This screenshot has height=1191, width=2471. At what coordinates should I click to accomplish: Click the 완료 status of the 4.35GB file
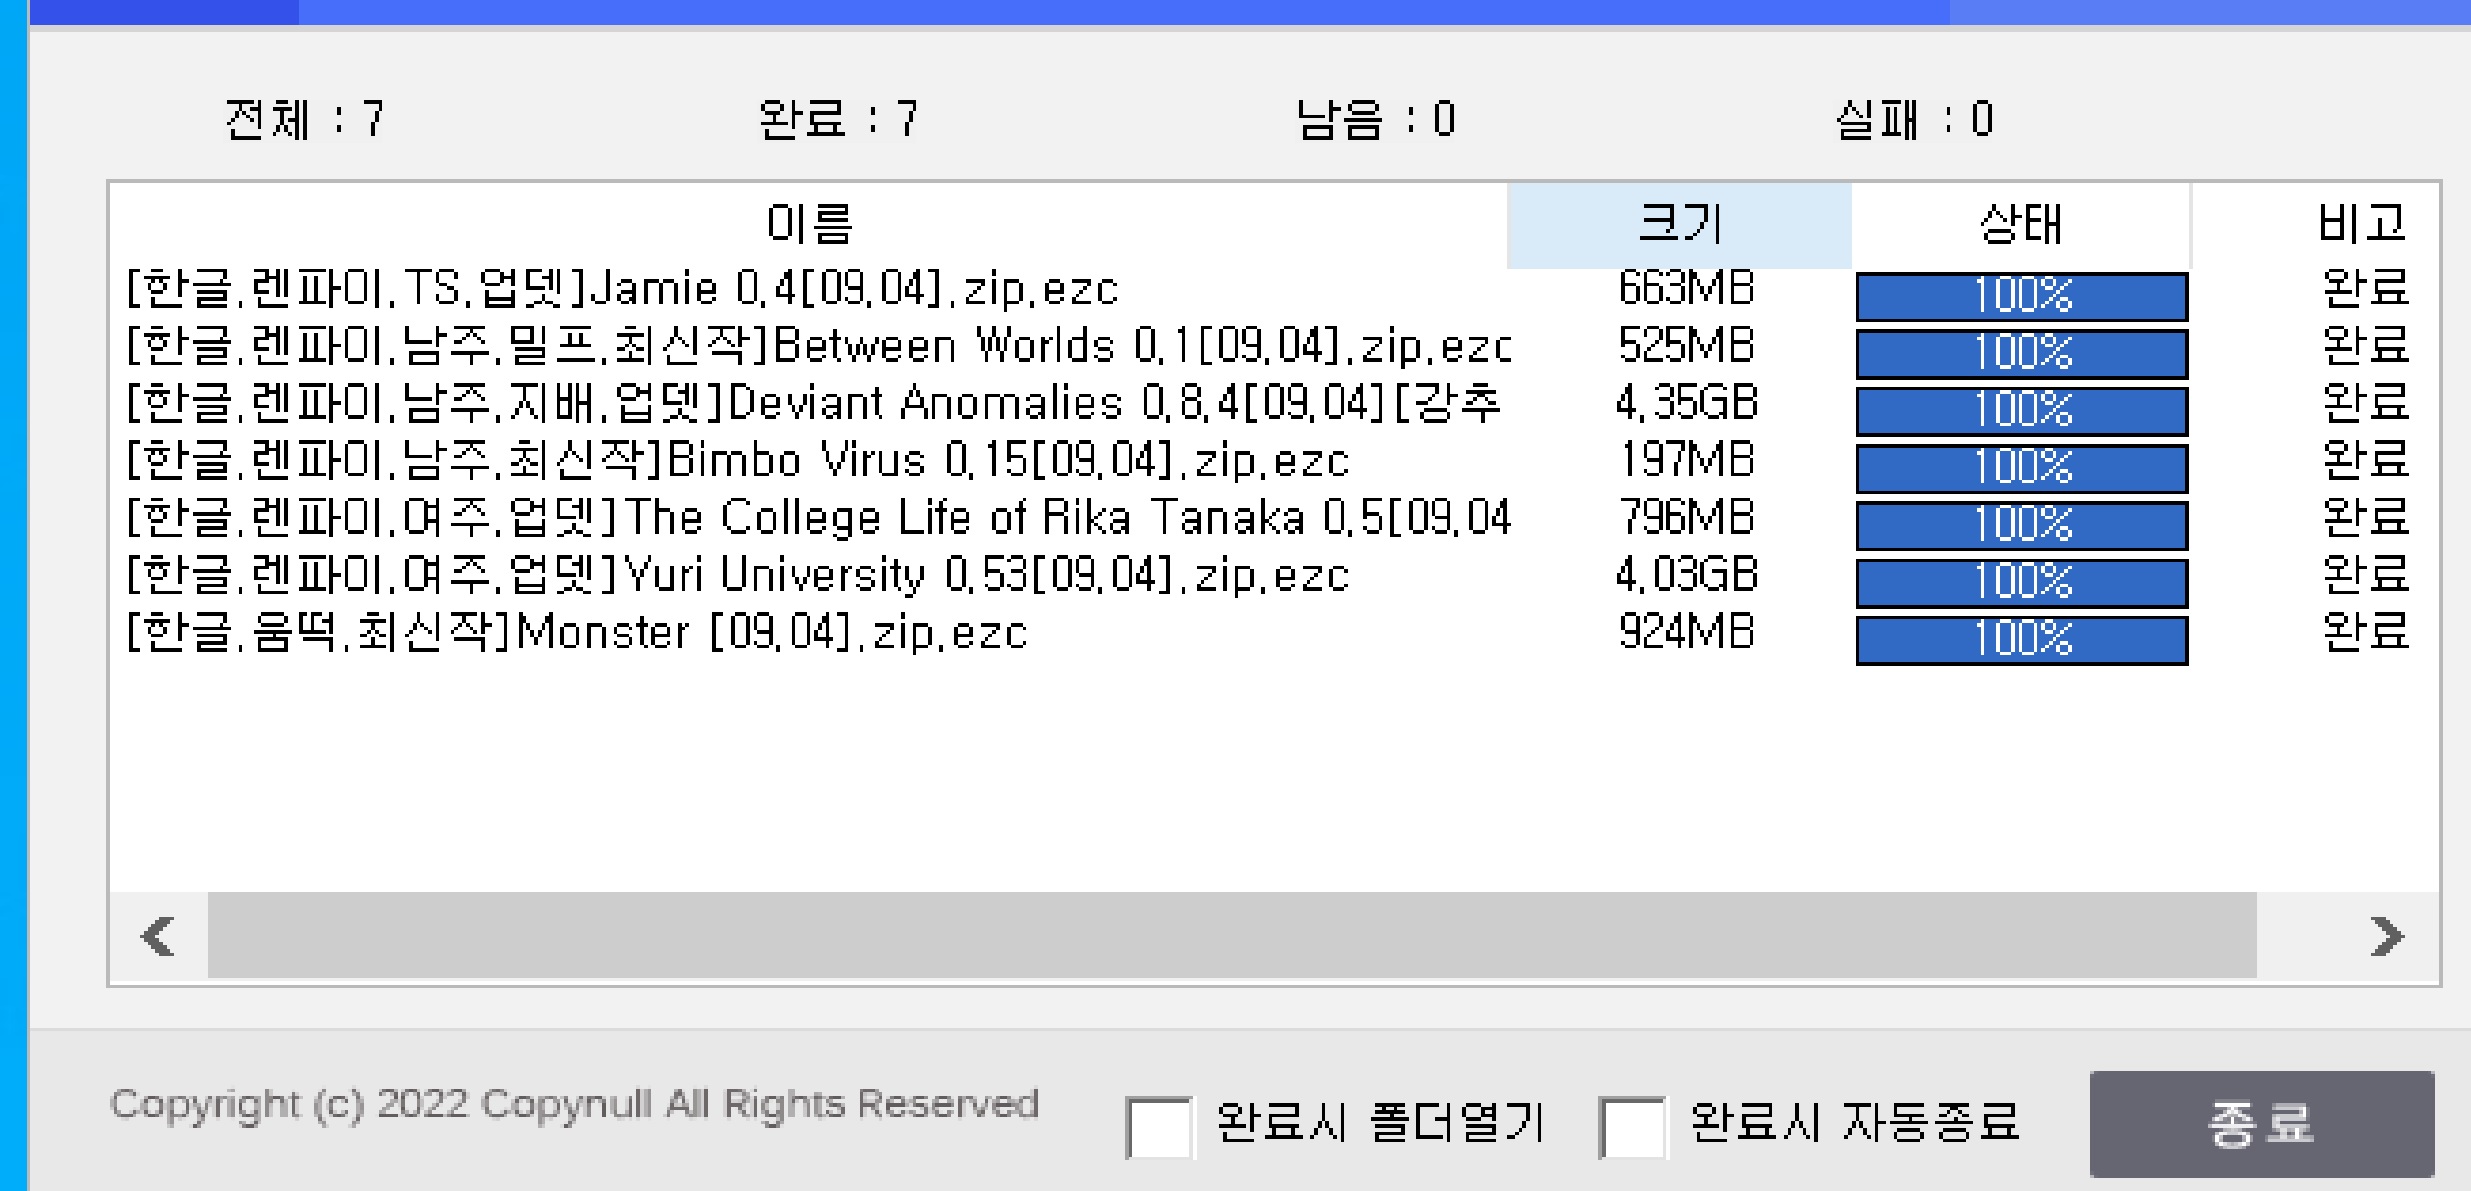pos(2365,403)
